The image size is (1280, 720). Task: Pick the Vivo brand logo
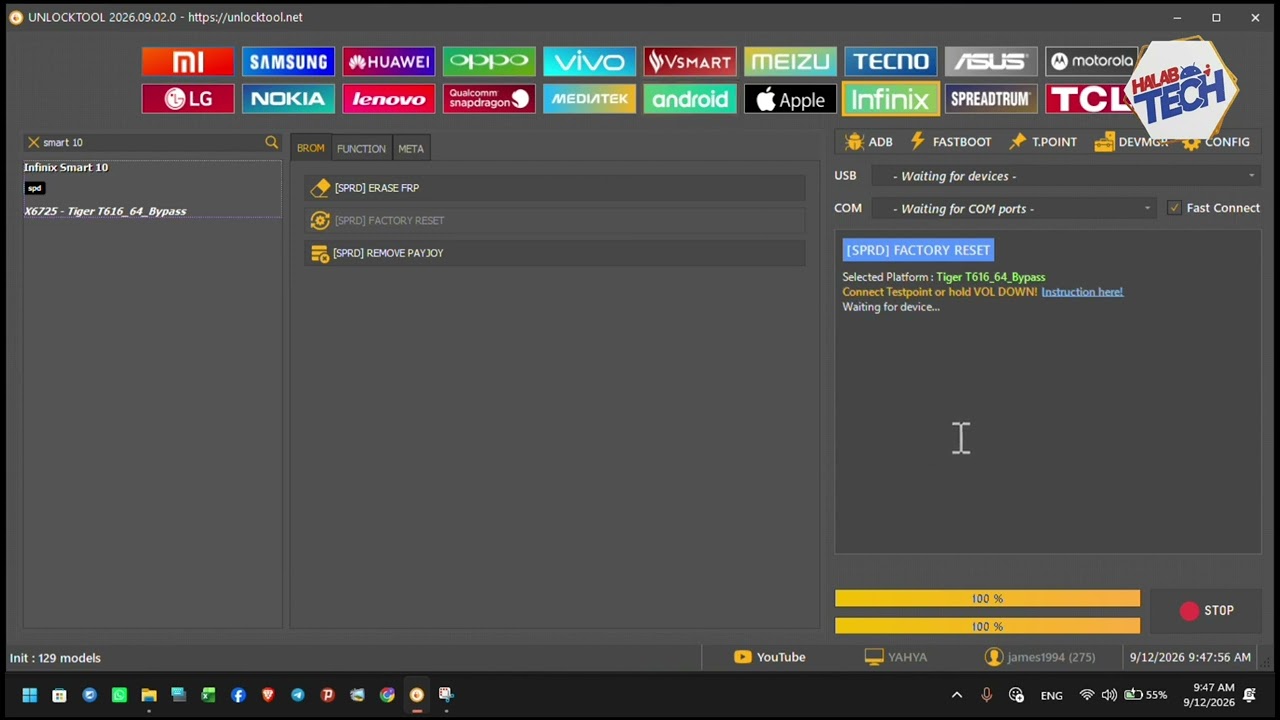[x=589, y=62]
